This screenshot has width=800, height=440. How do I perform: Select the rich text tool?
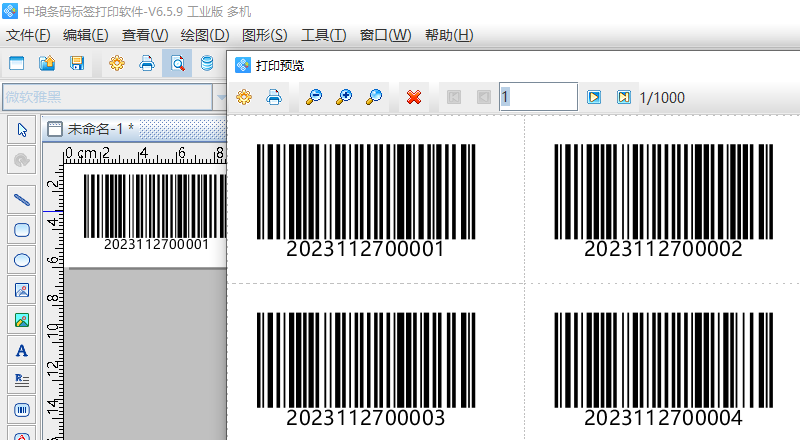click(x=21, y=380)
